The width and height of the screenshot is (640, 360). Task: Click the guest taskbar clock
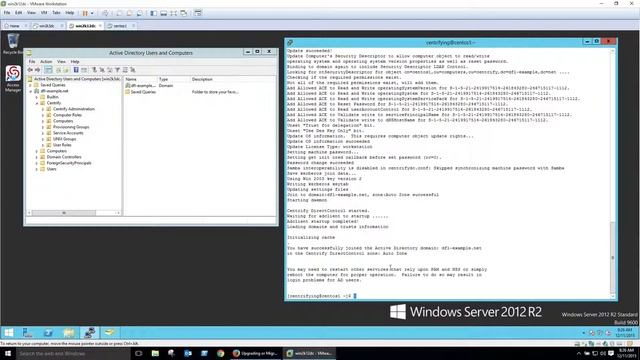[625, 333]
